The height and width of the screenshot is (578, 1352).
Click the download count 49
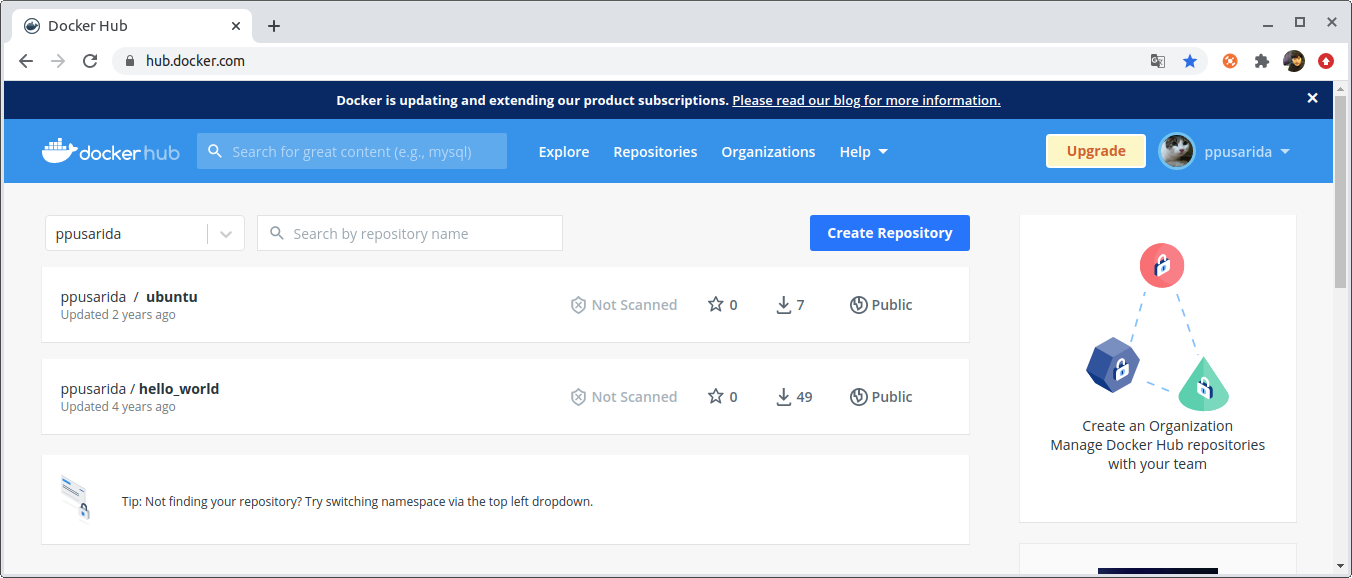(804, 397)
